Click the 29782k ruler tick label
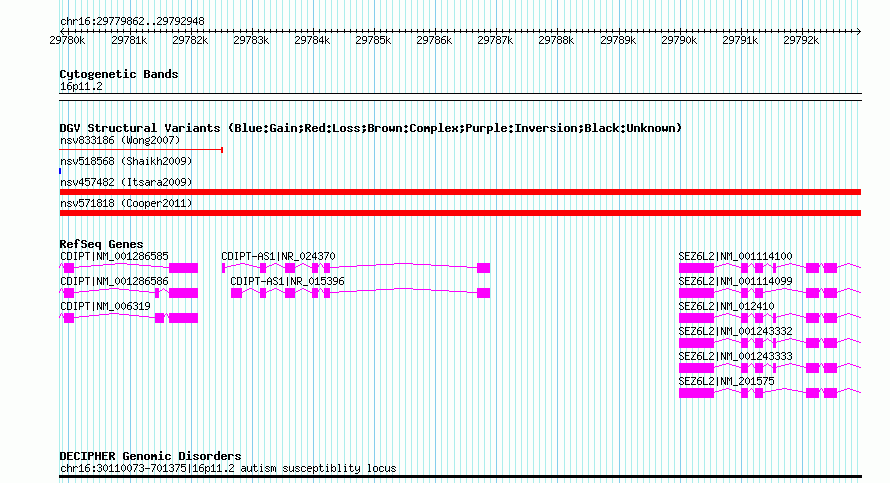Screen dimensions: 890x483 tap(190, 40)
